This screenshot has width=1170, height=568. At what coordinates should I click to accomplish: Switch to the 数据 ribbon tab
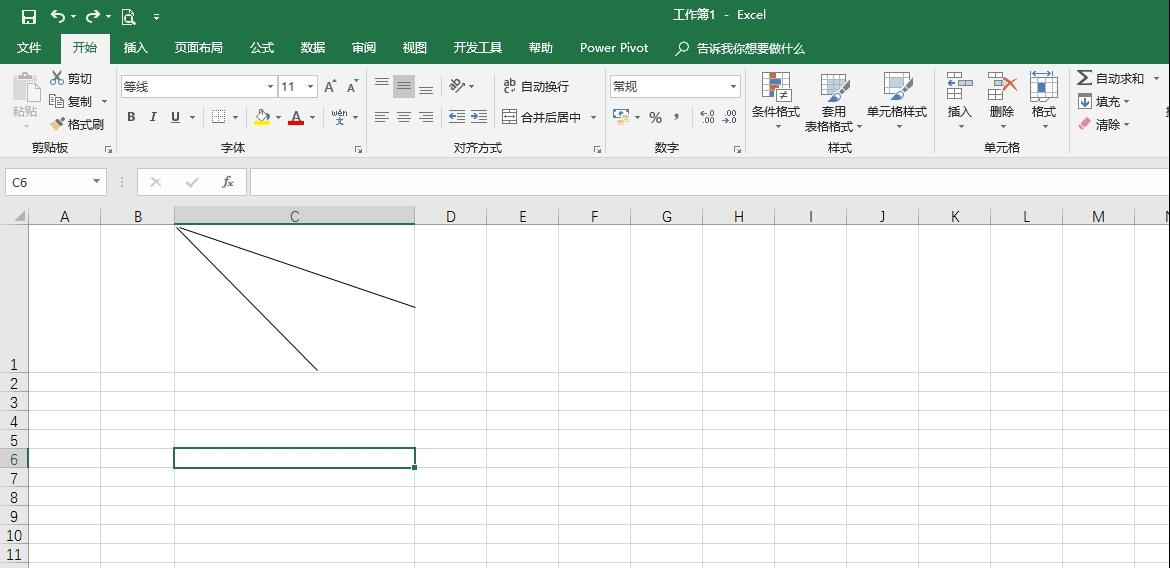tap(313, 48)
